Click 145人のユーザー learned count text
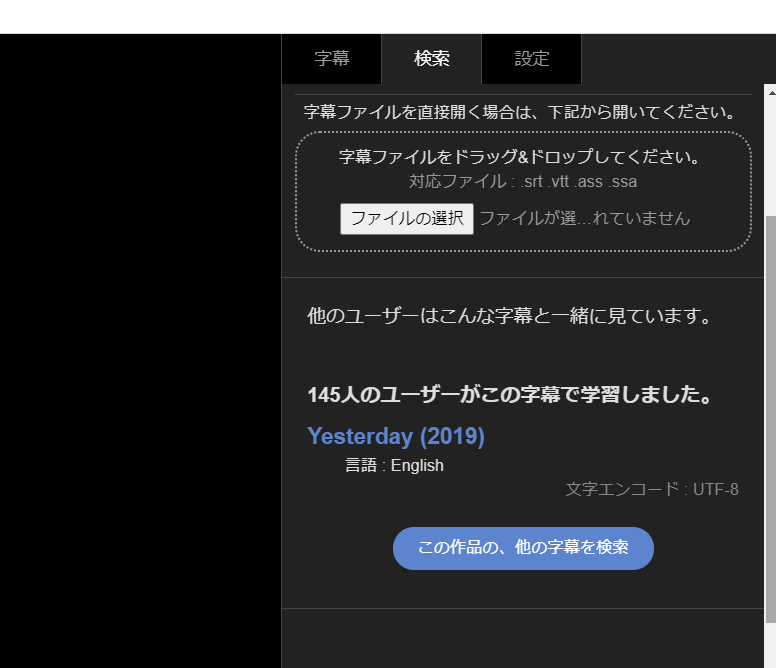Screen dimensions: 776x668 point(510,395)
